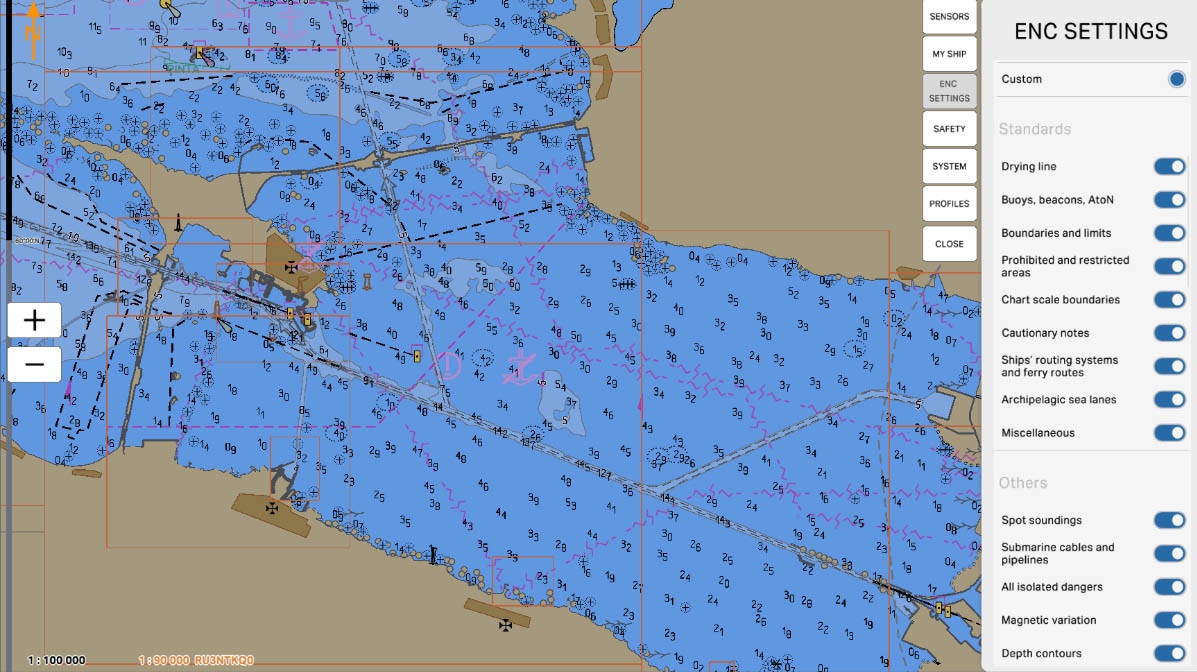Disable Buoys, beacons, AtoN toggle
This screenshot has height=672, width=1197.
[1169, 200]
